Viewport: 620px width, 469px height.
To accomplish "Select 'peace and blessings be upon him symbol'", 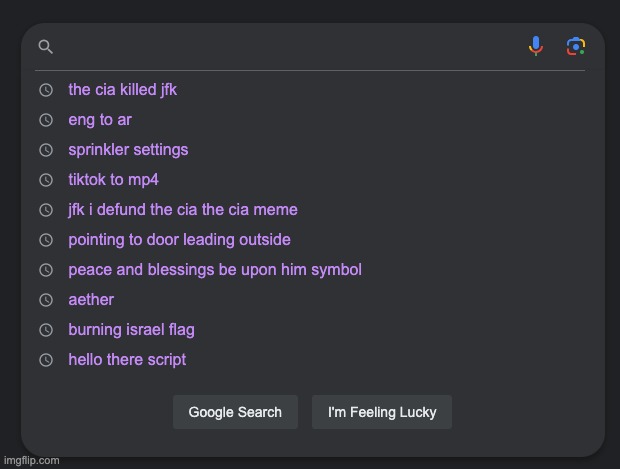I will coord(214,270).
